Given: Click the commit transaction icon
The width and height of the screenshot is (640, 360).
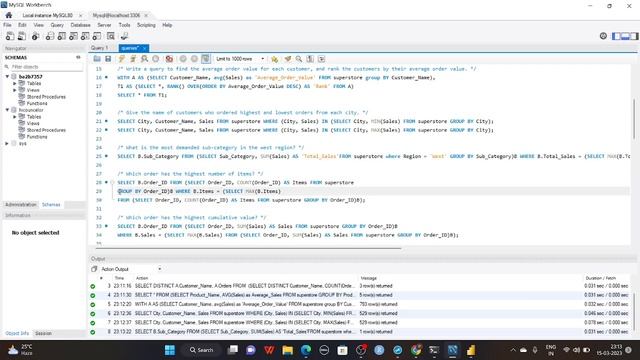Looking at the screenshot, I should pyautogui.click(x=183, y=59).
